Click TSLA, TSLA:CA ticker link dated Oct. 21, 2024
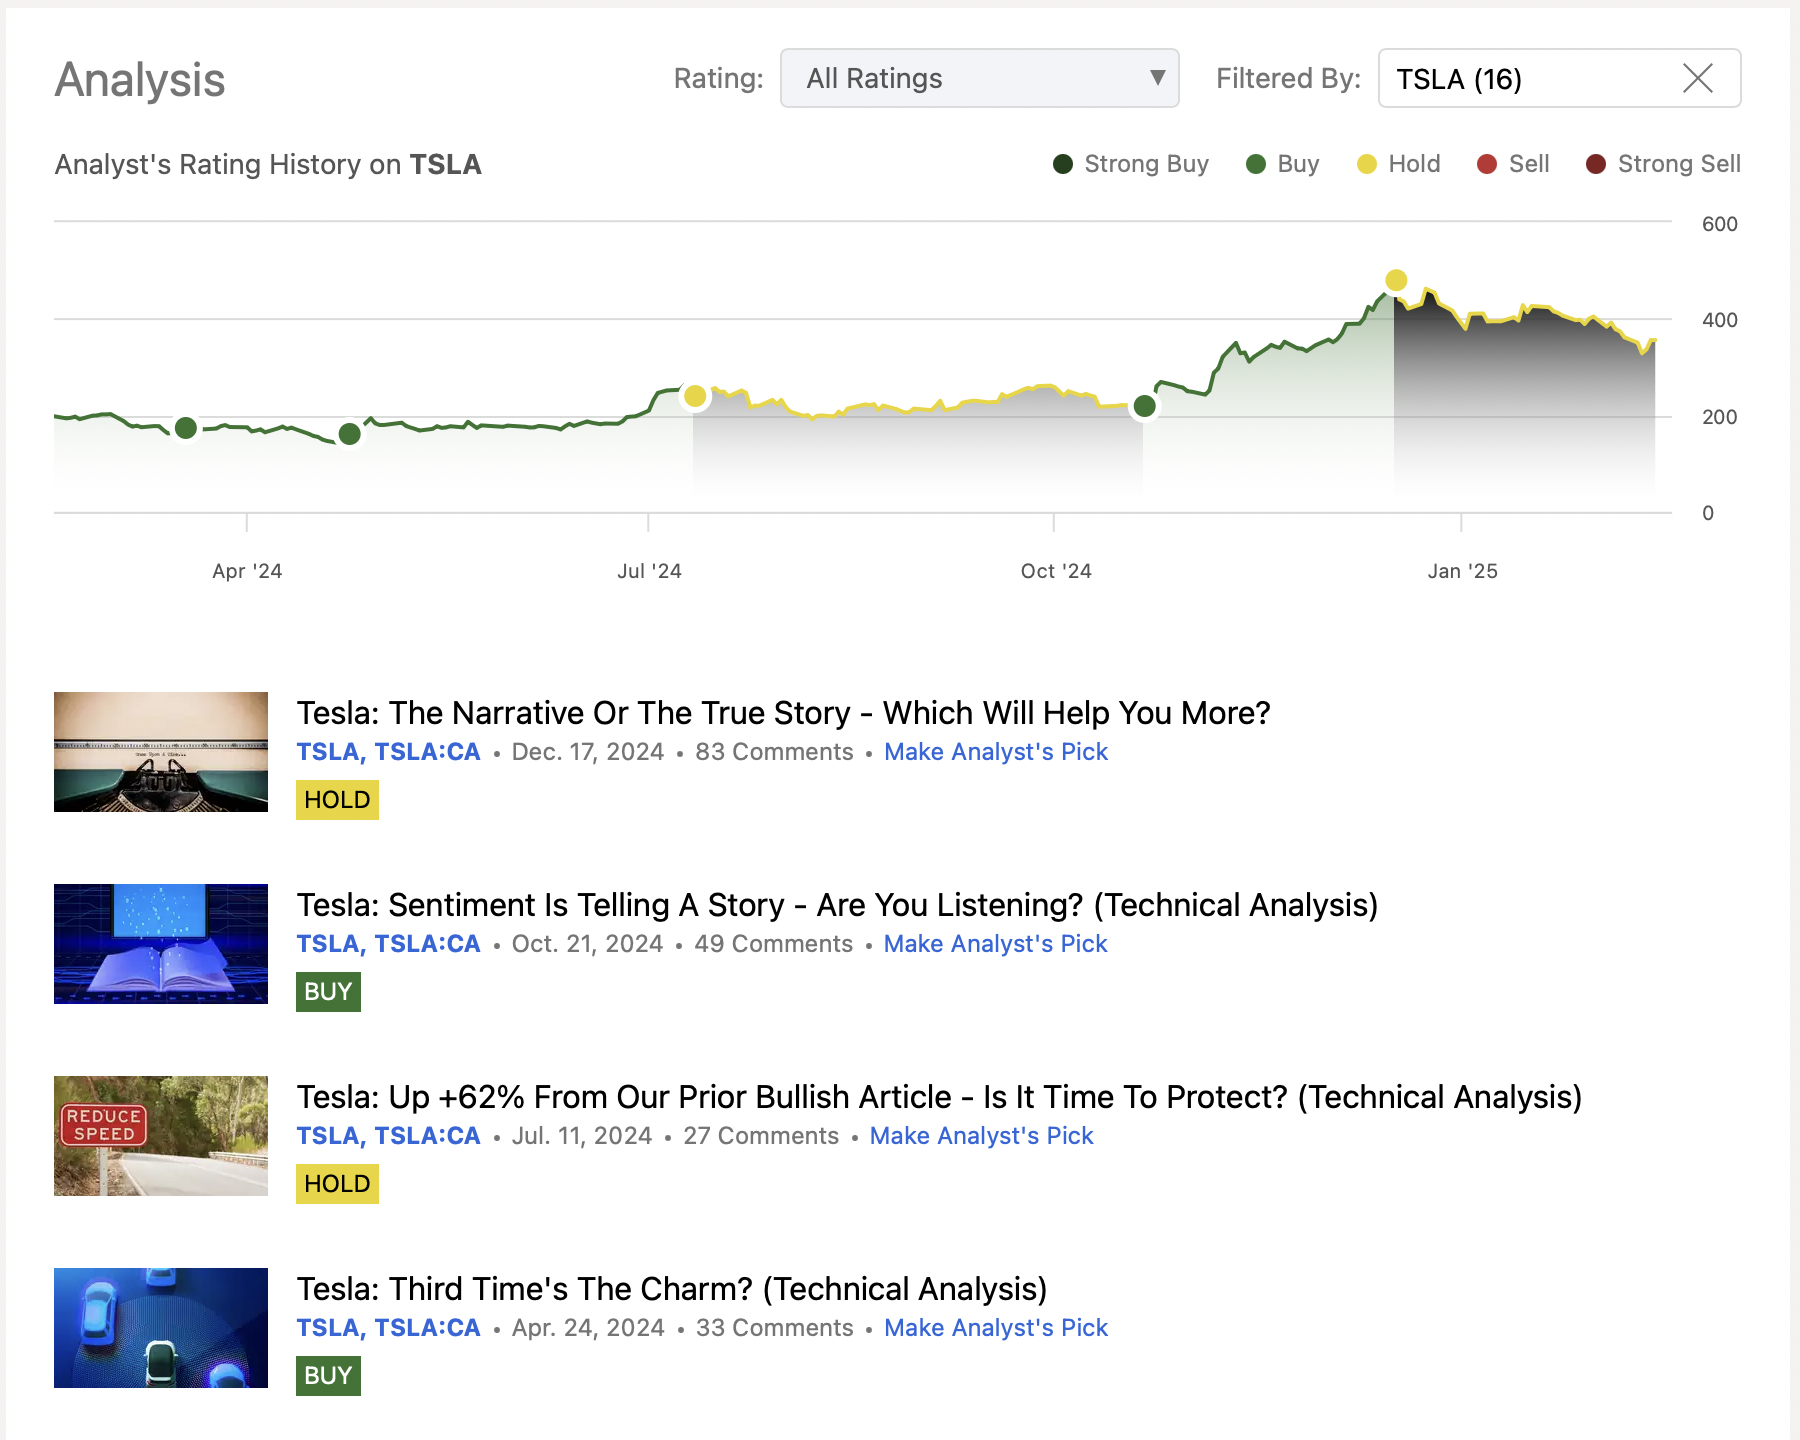The height and width of the screenshot is (1440, 1800). coord(388,944)
